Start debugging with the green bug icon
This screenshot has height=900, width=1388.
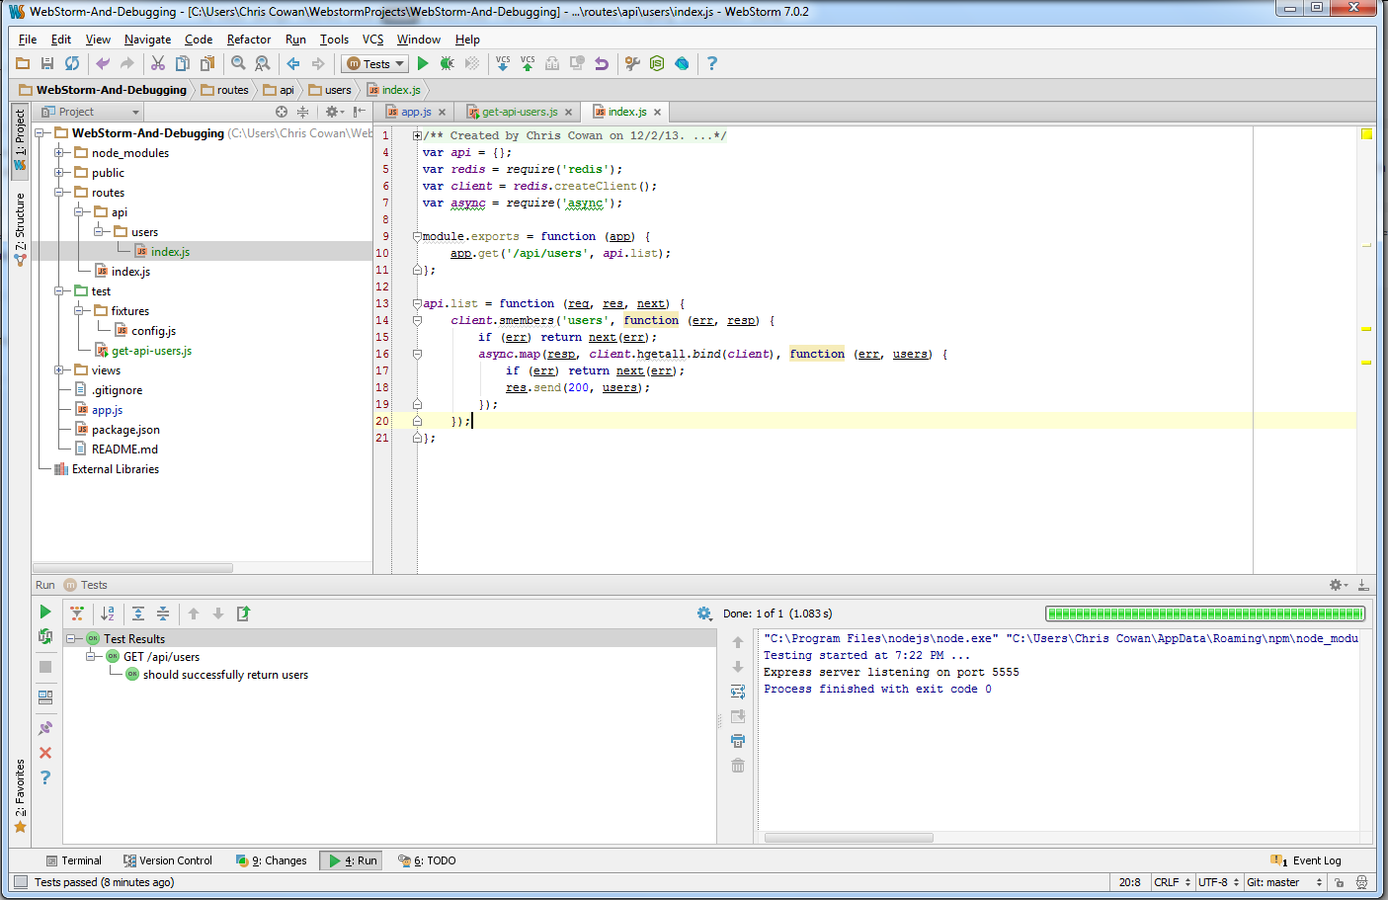pyautogui.click(x=447, y=63)
